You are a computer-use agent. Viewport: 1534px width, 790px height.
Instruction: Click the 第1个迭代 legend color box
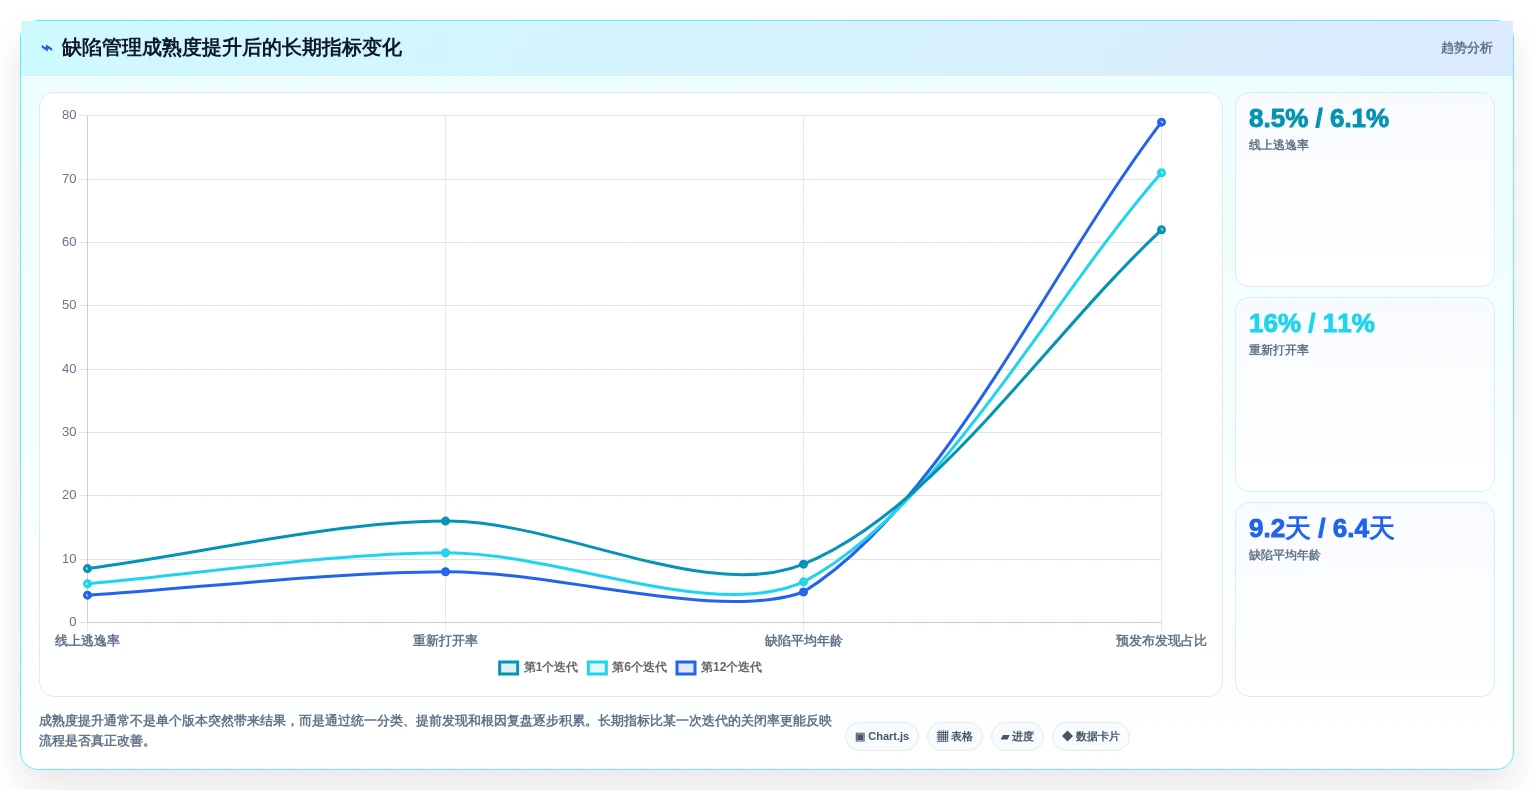[x=509, y=668]
